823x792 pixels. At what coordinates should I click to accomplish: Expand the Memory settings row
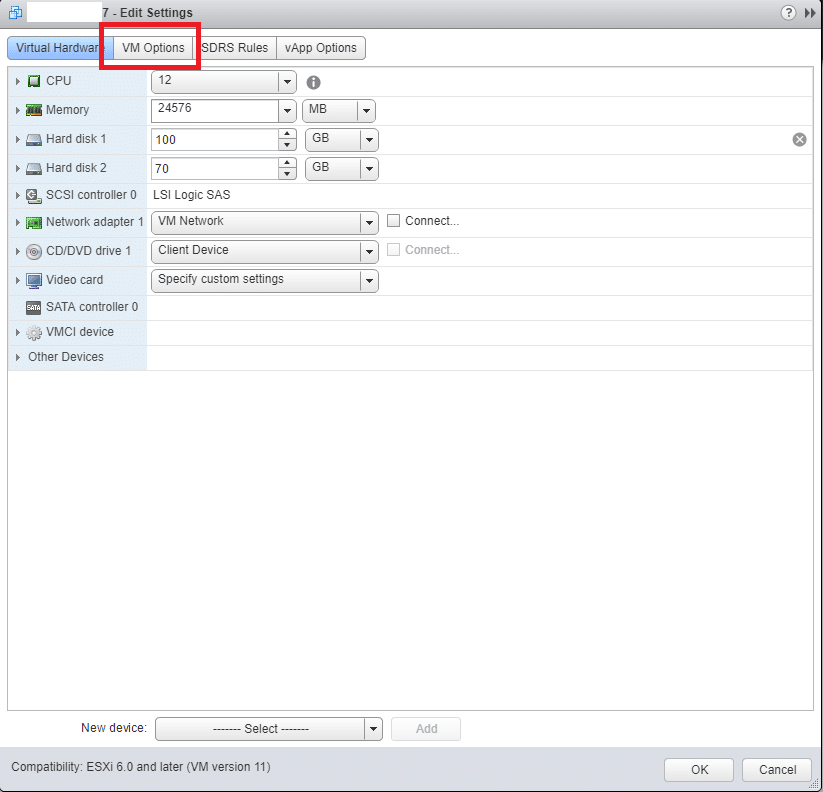17,110
